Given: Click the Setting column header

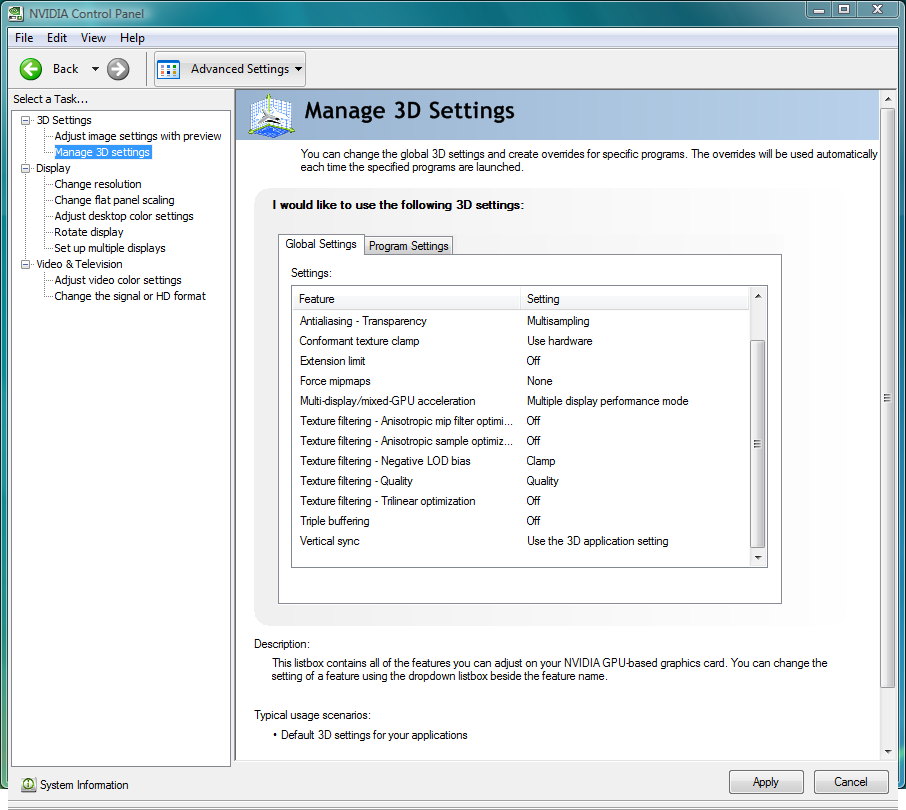Looking at the screenshot, I should point(634,299).
